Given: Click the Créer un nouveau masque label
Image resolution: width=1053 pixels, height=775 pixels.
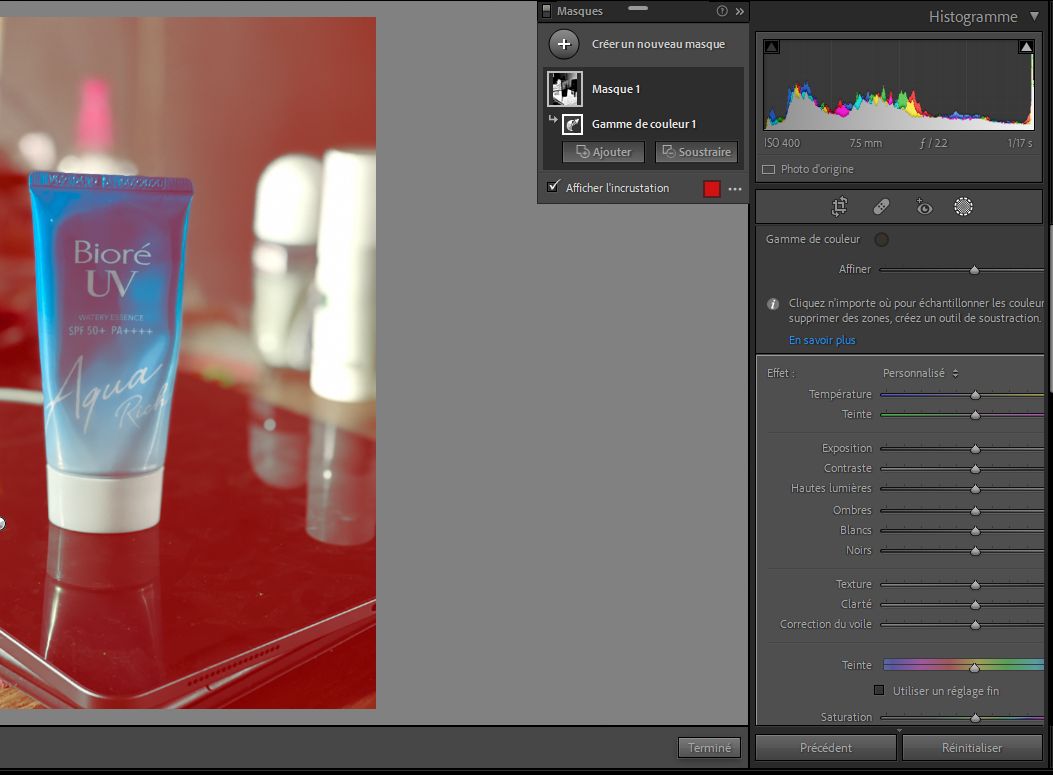Looking at the screenshot, I should [x=658, y=44].
